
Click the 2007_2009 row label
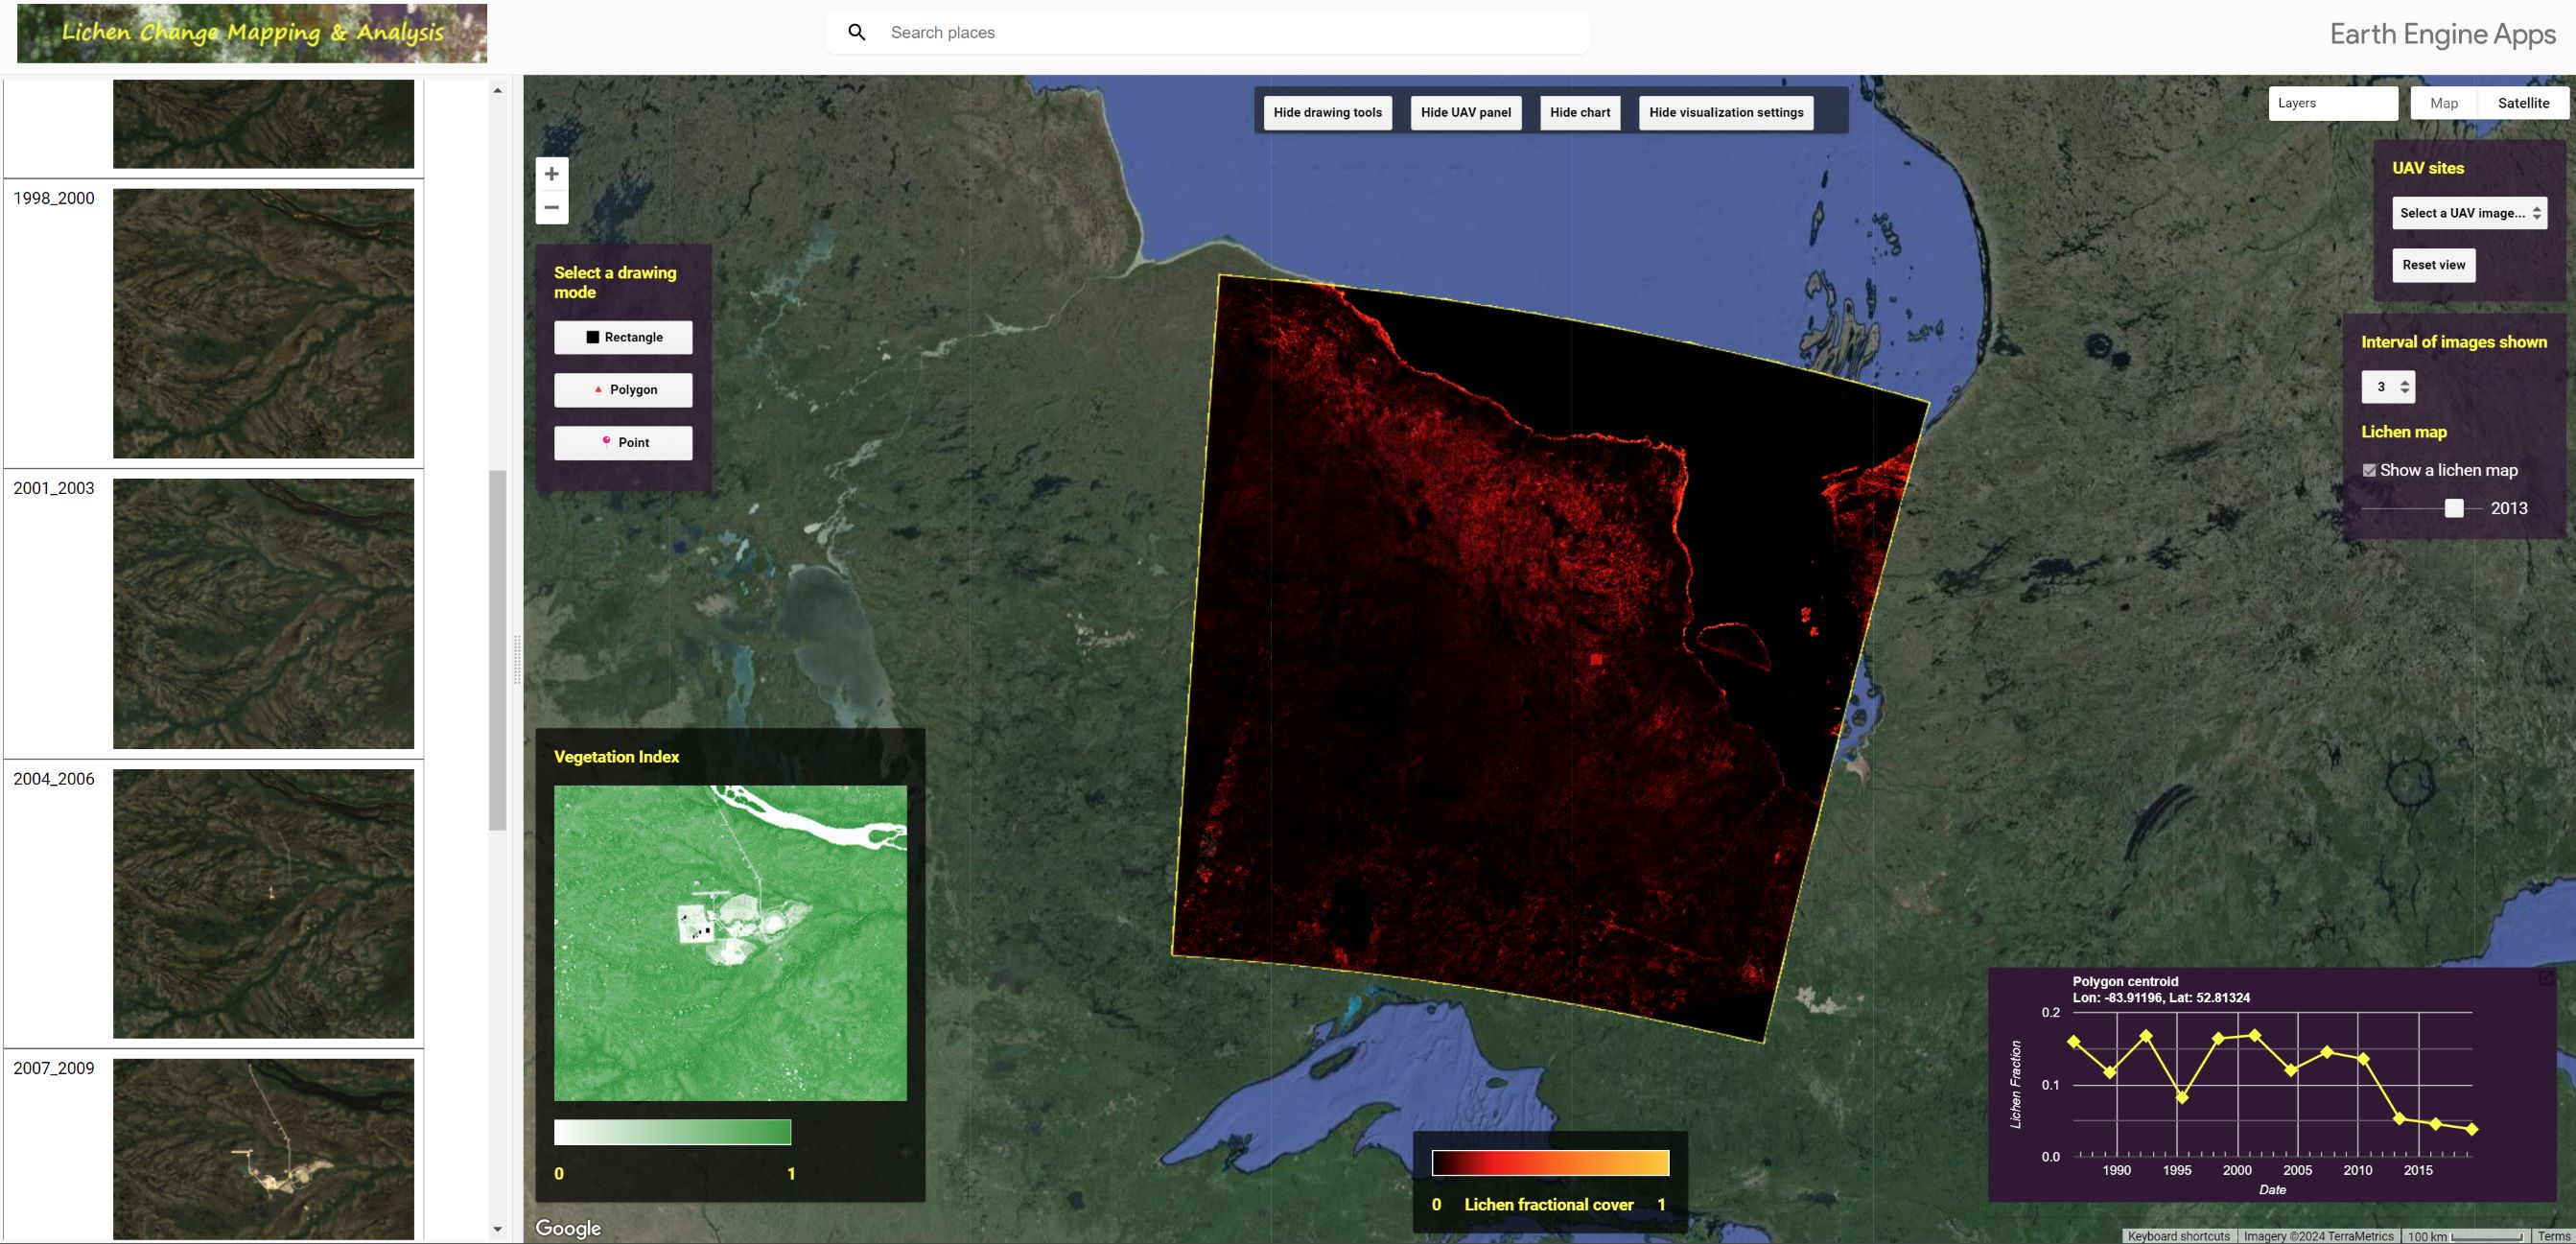tap(54, 1068)
